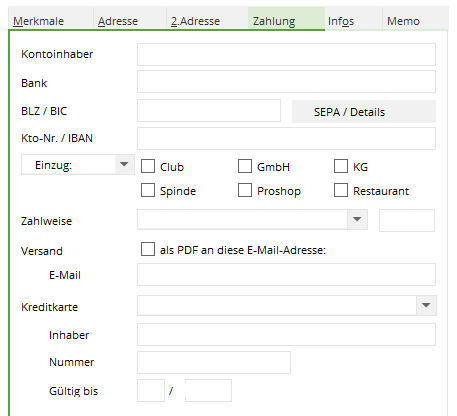Select the BLZ / BIC text field
The image size is (457, 416).
[x=209, y=110]
